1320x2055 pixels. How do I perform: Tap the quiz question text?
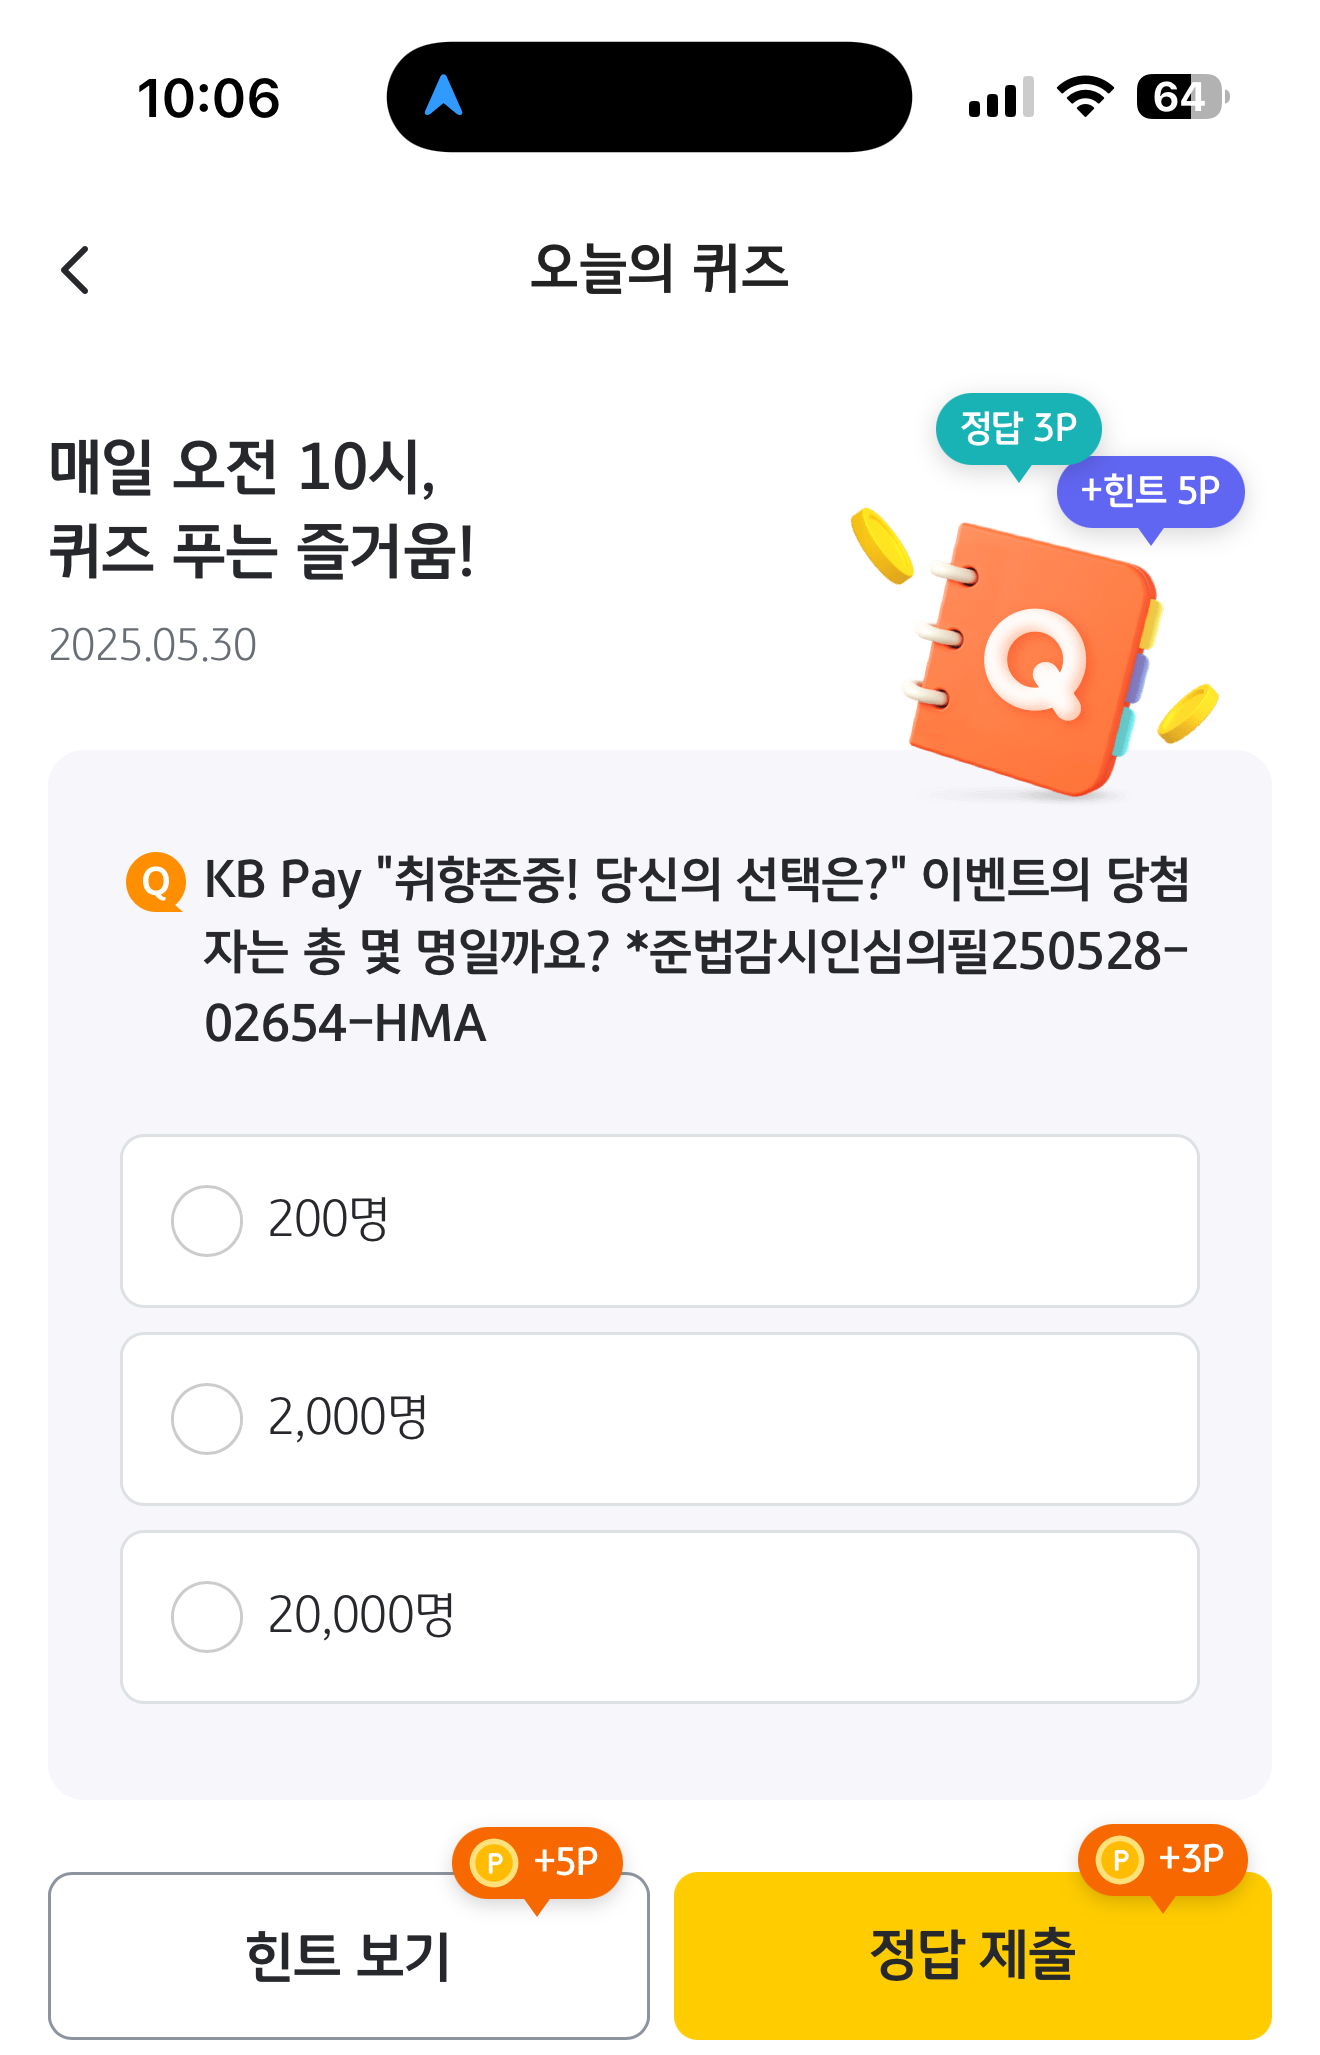point(696,951)
